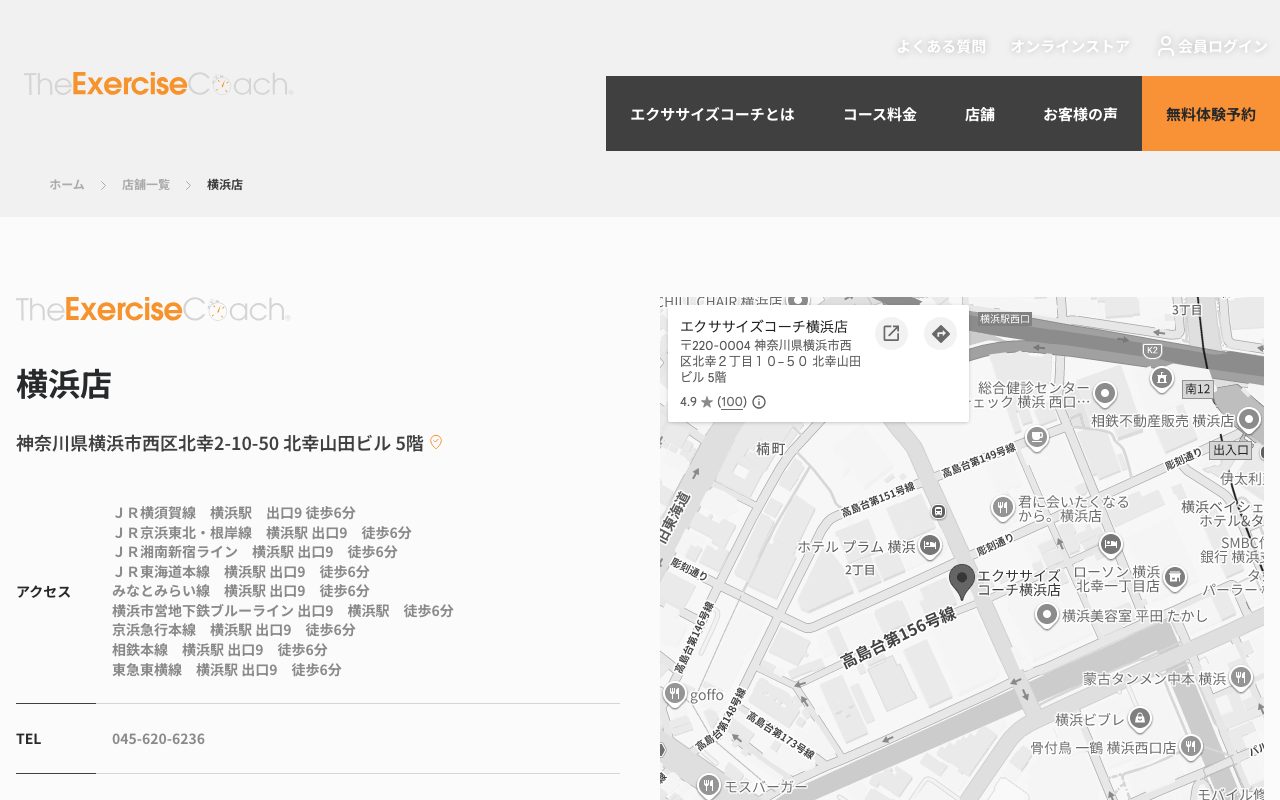The image size is (1280, 800).
Task: Click ローソン 横浜北幸一丁目店 shop icon
Action: click(1175, 577)
